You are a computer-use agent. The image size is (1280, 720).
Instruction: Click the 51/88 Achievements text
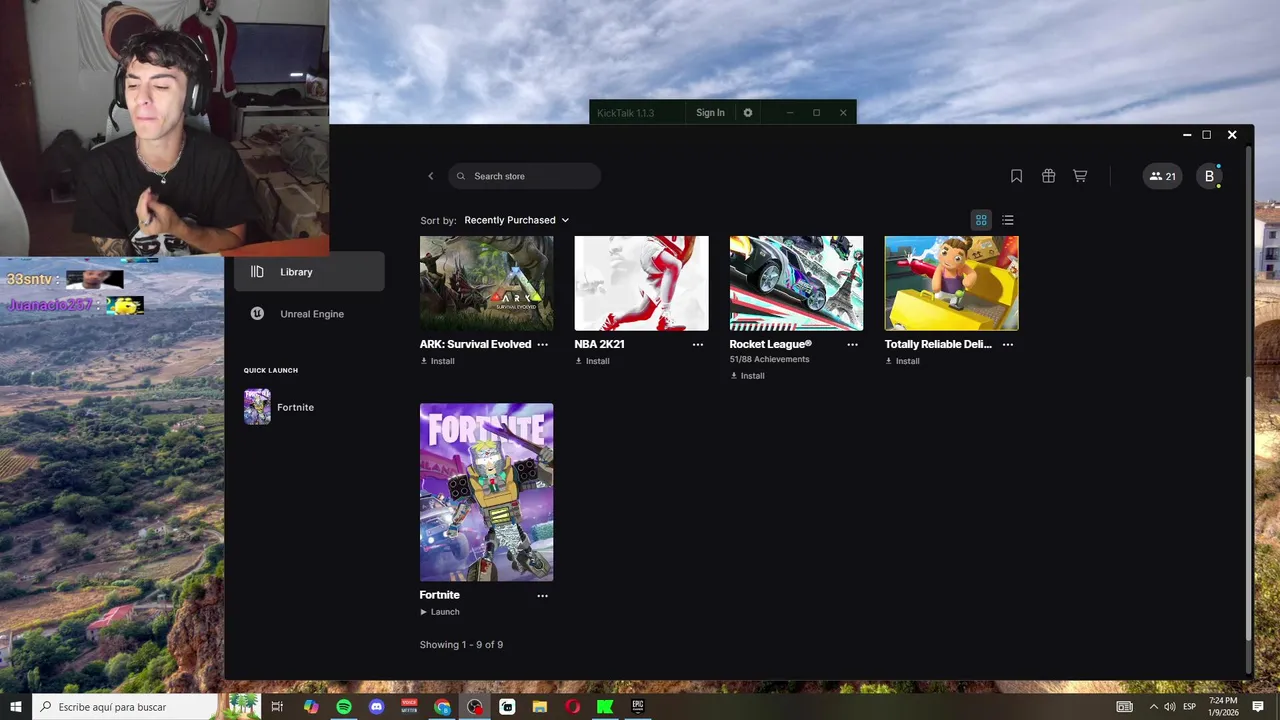769,359
